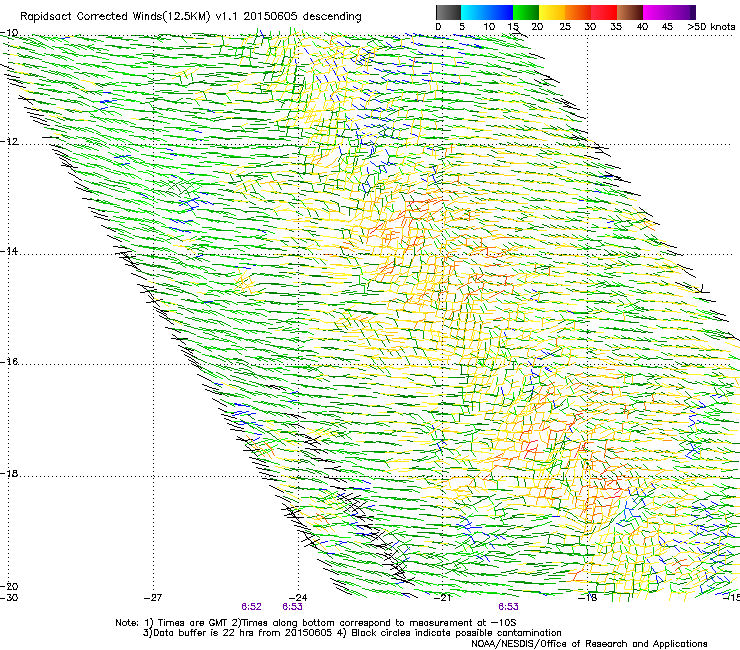Image resolution: width=740 pixels, height=650 pixels.
Task: Pick the orange 25–30 knots legend segment
Action: (x=578, y=12)
